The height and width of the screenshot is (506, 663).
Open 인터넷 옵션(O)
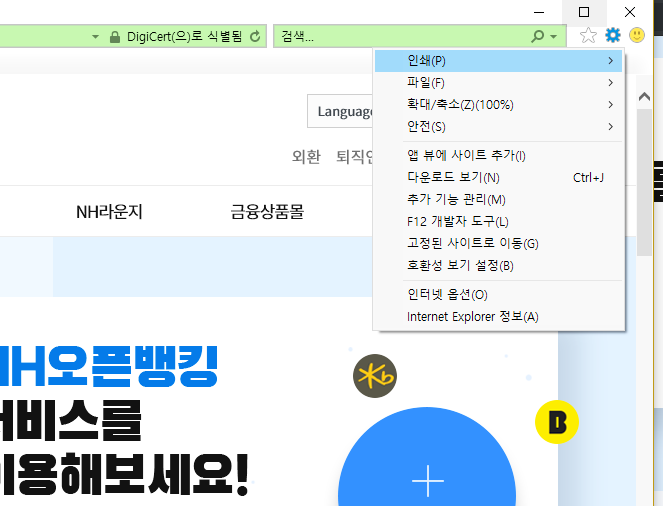[499, 295]
